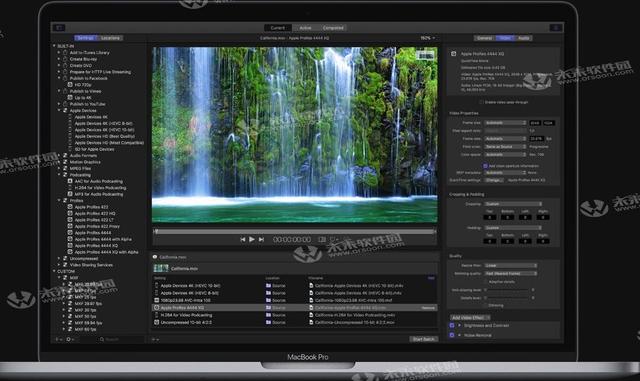Select the Video Sharing Services group icon
Image resolution: width=640 pixels, height=381 pixels.
coord(65,265)
